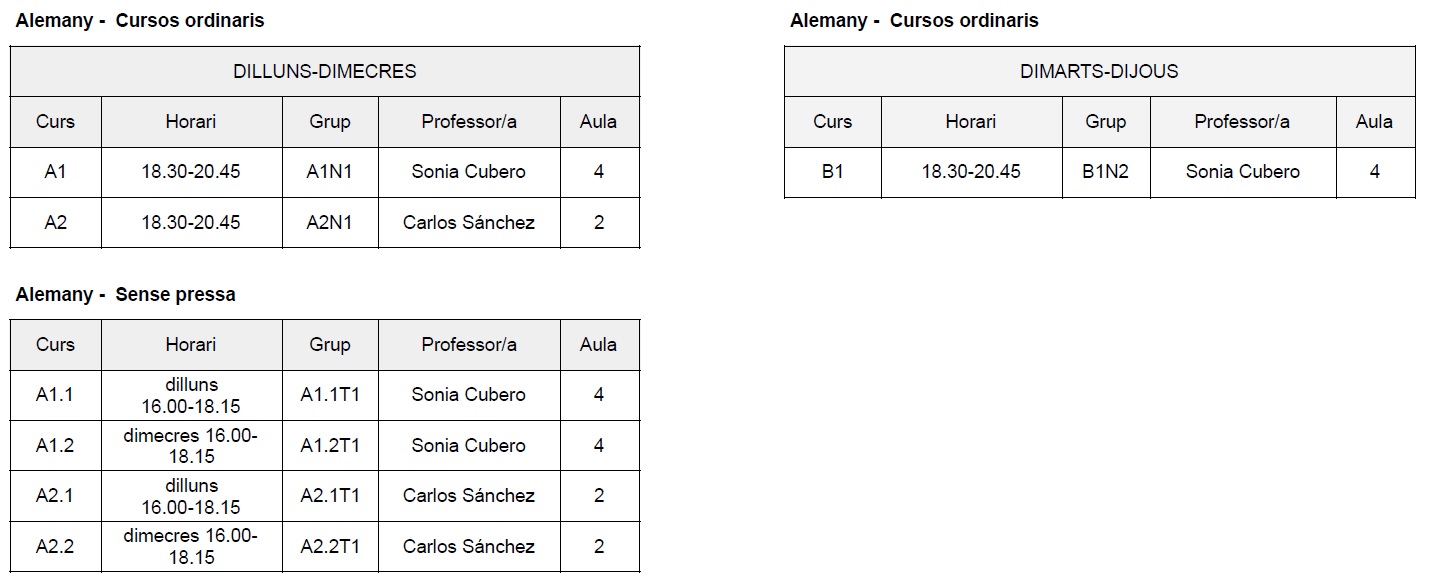This screenshot has height=586, width=1434.
Task: Click the Professor/a header in Sense pressa table
Action: point(469,345)
